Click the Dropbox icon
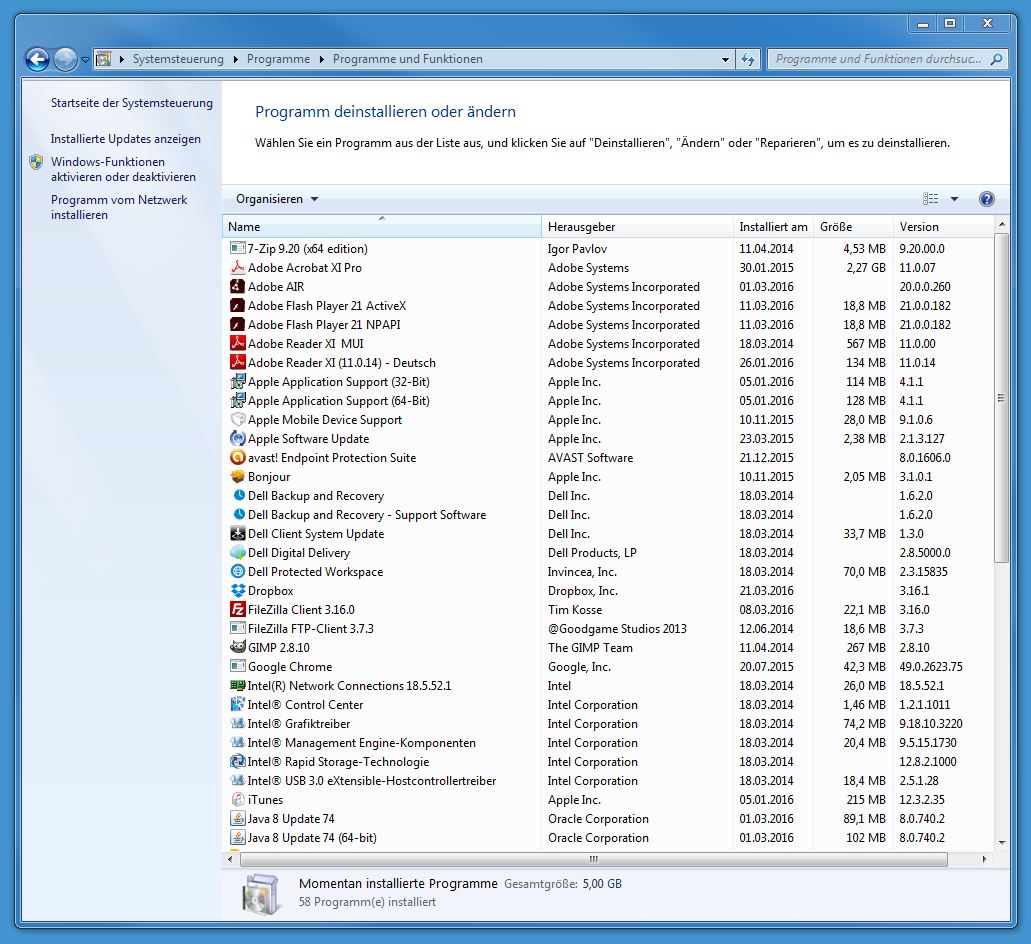1031x944 pixels. point(237,591)
